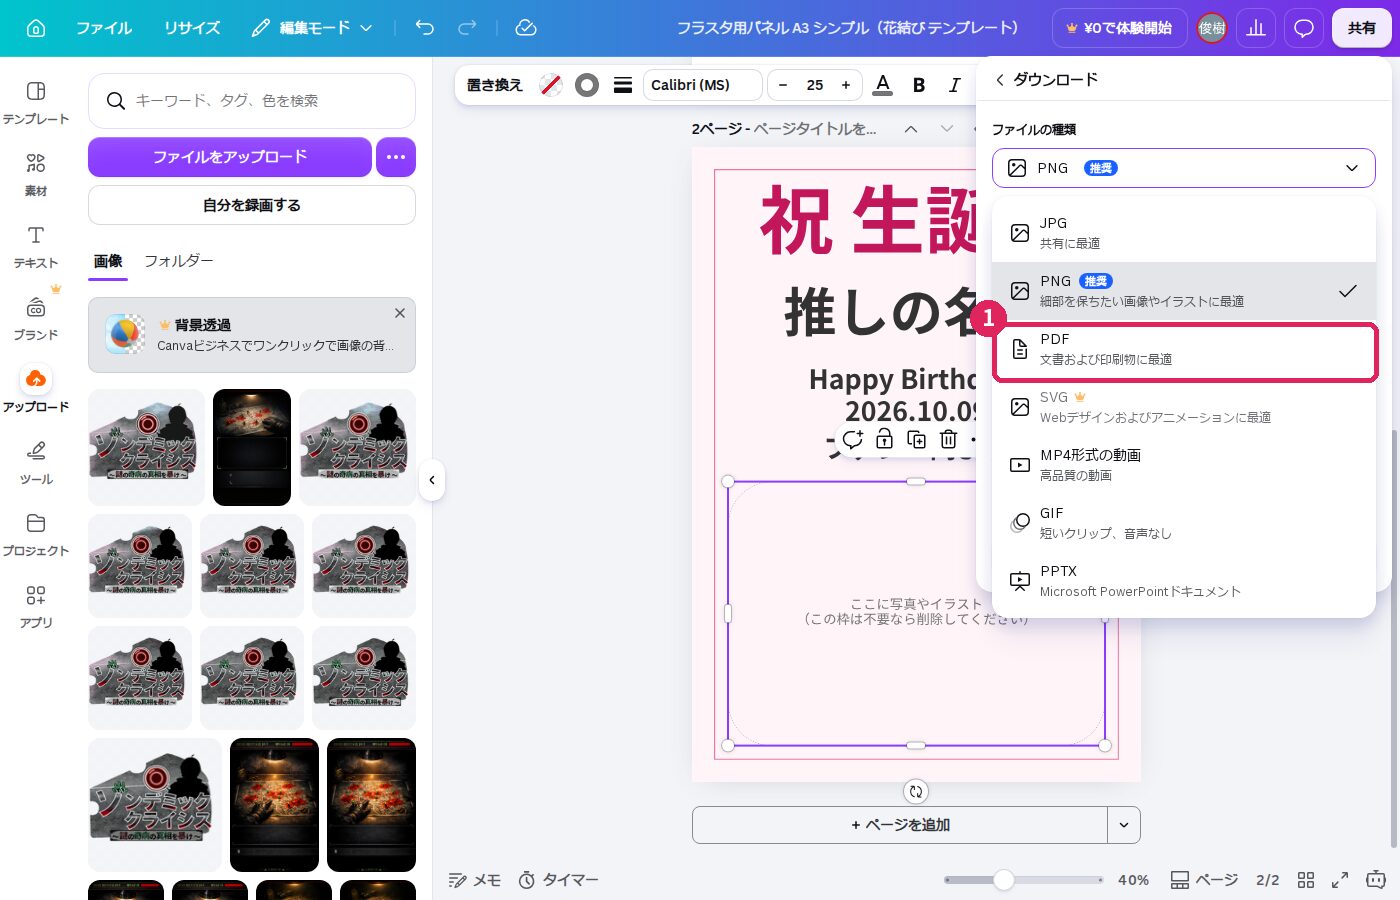Select GIF file type option

point(1184,523)
